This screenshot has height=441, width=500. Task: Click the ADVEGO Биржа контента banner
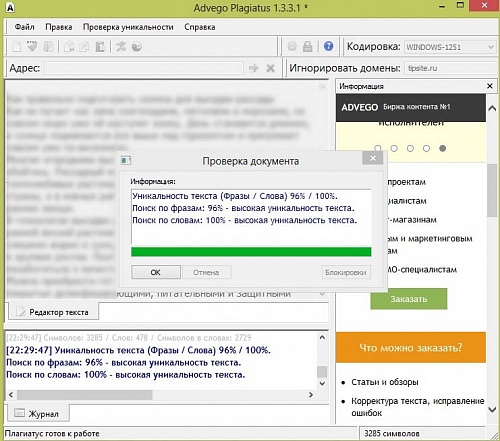[x=411, y=107]
